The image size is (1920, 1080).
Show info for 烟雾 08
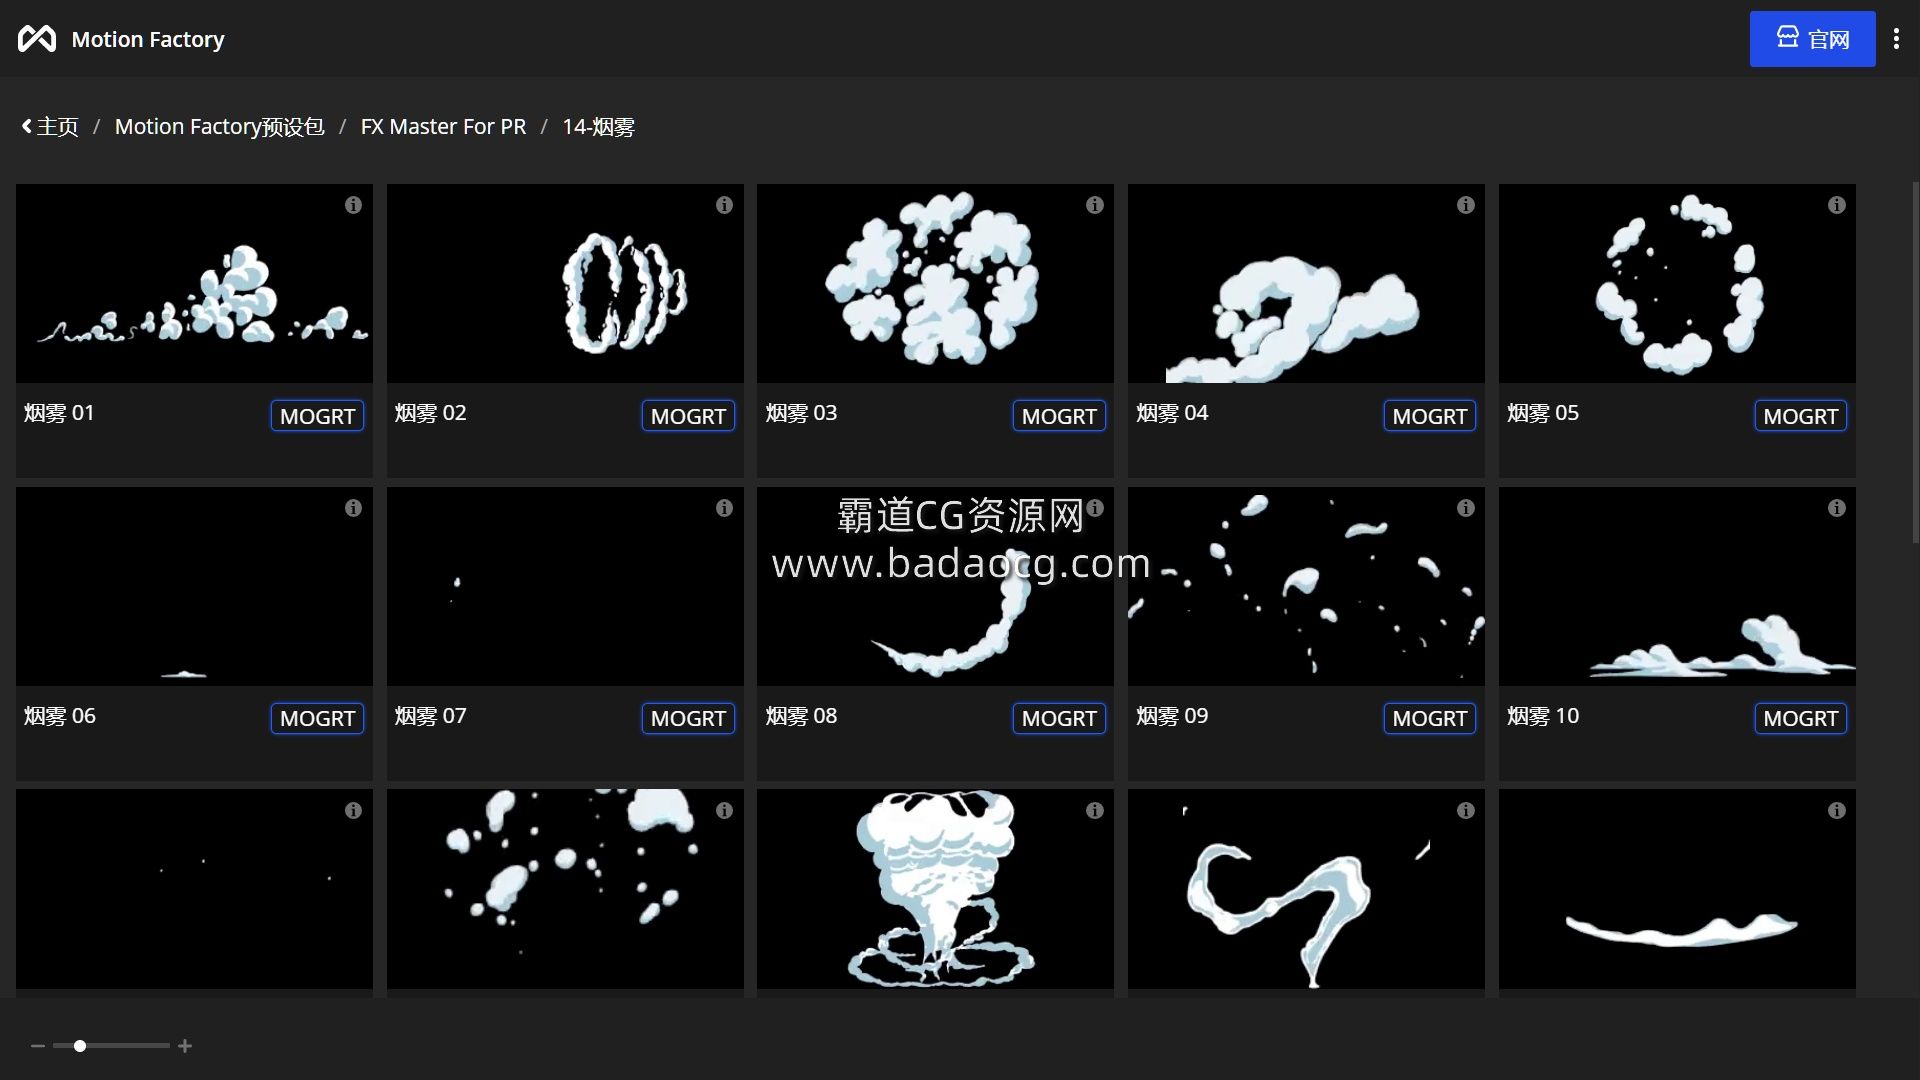(1095, 508)
